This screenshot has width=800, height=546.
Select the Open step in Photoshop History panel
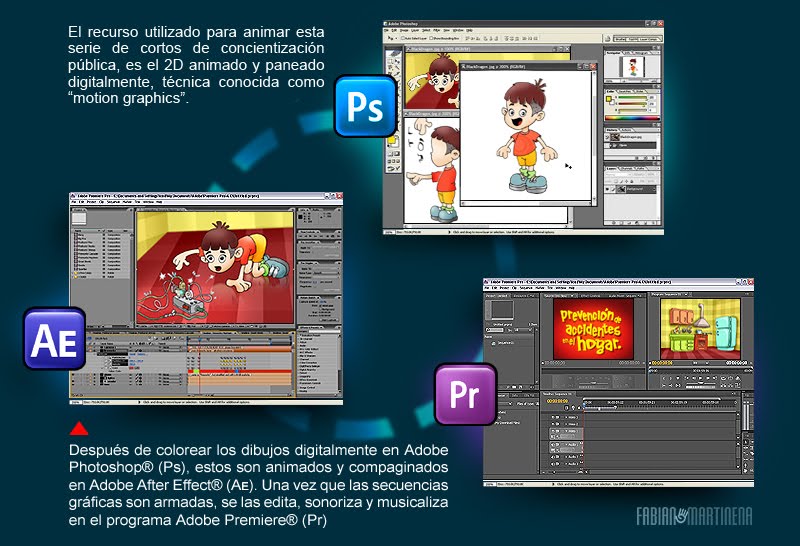tap(632, 145)
